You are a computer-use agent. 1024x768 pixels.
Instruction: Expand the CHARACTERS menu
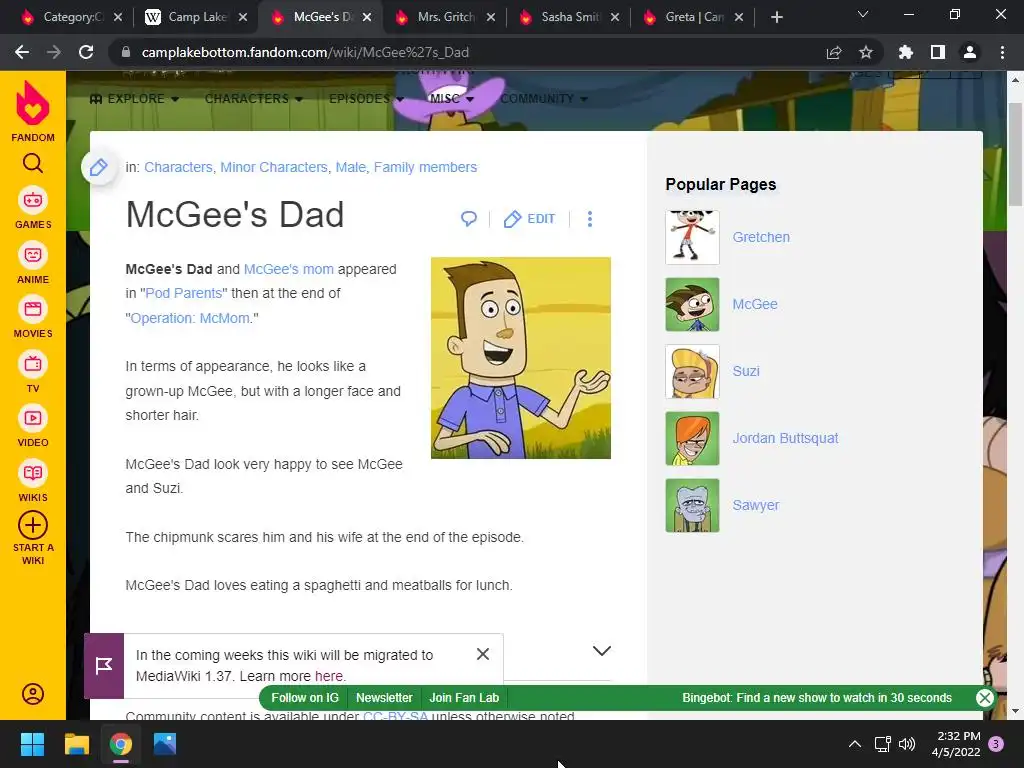point(253,99)
